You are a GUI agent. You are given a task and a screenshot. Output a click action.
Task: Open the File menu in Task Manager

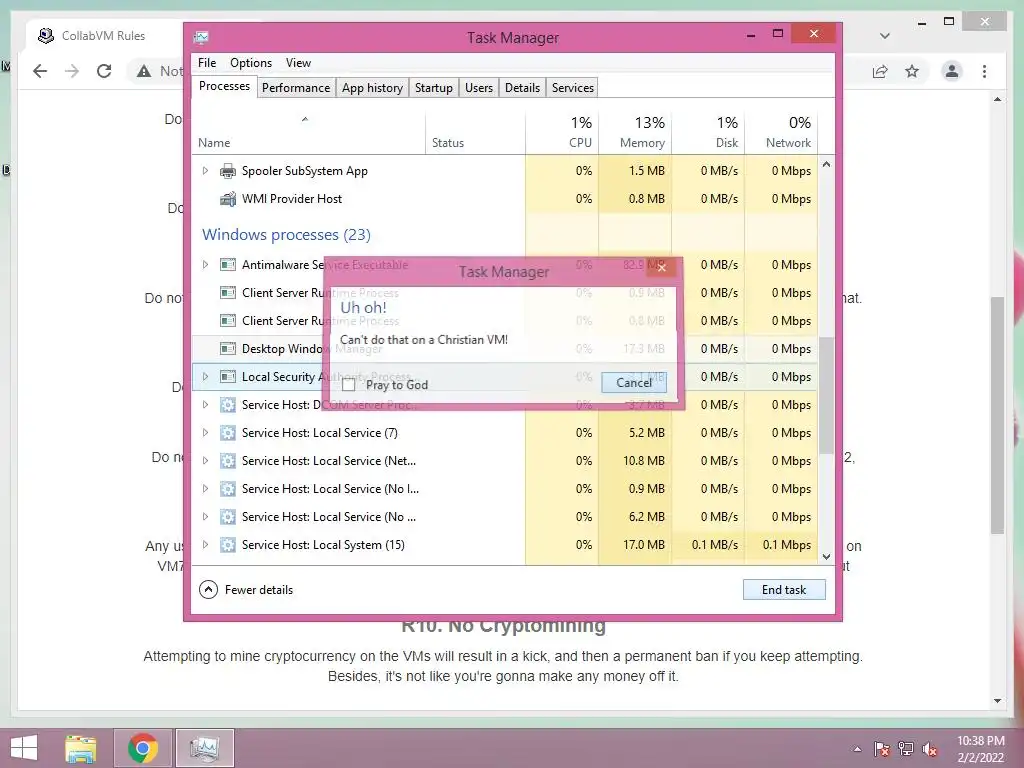(x=207, y=63)
